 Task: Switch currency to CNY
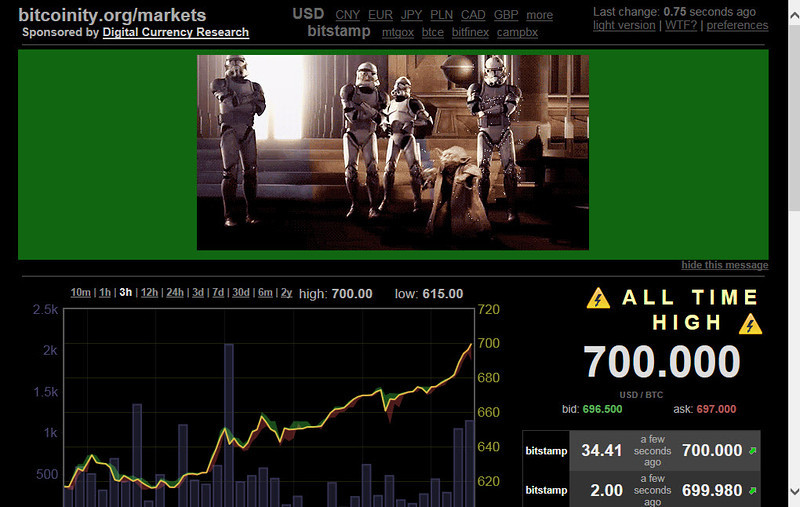pos(347,15)
